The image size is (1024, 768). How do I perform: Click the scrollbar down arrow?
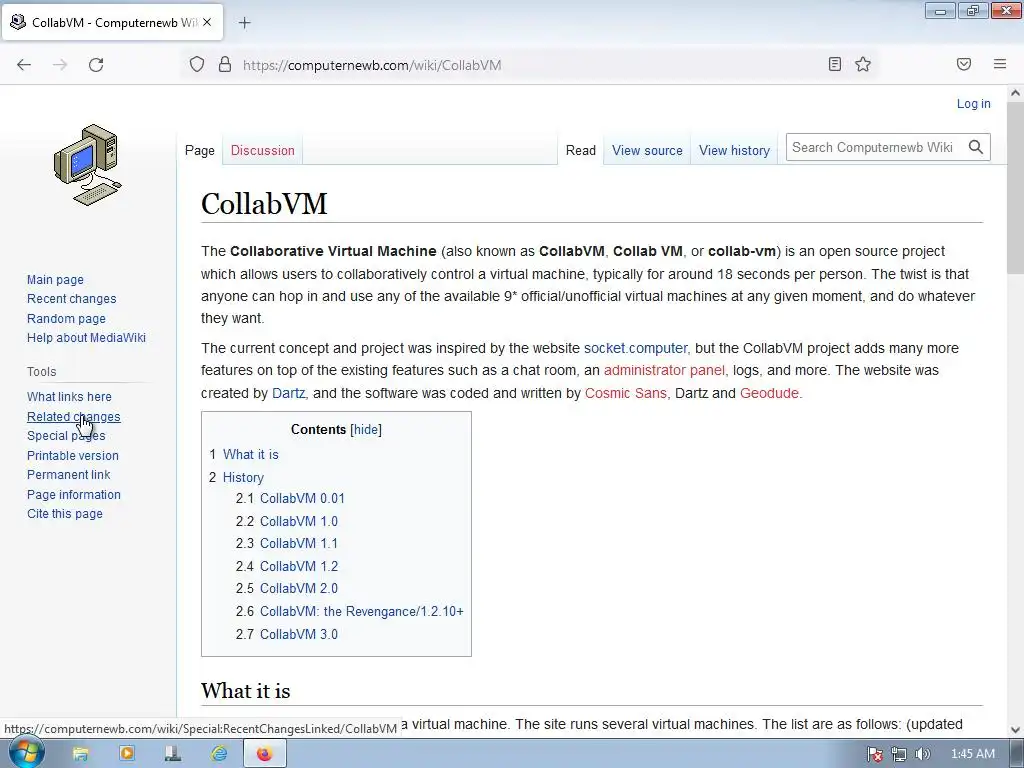point(1016,730)
